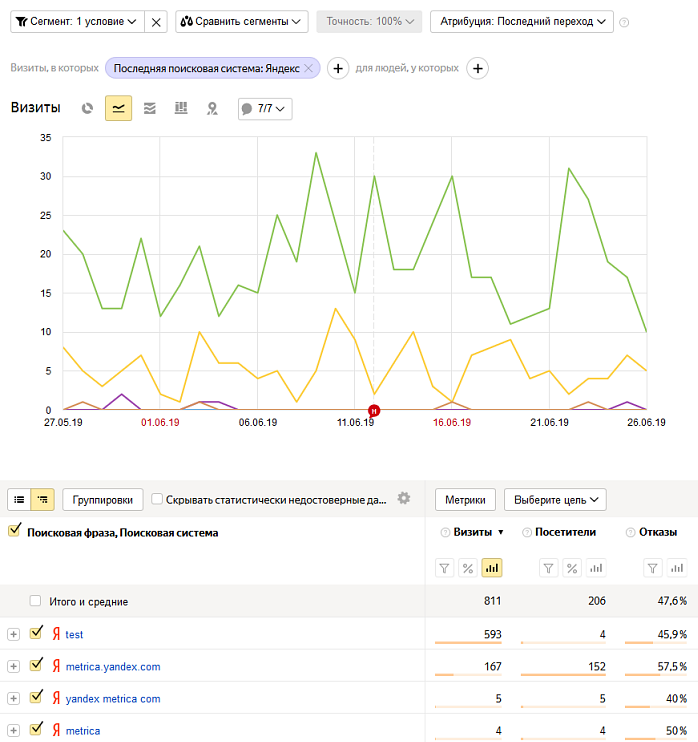Open the metrica.yandex.com phrase link
Screen dimensions: 698x742
(113, 667)
